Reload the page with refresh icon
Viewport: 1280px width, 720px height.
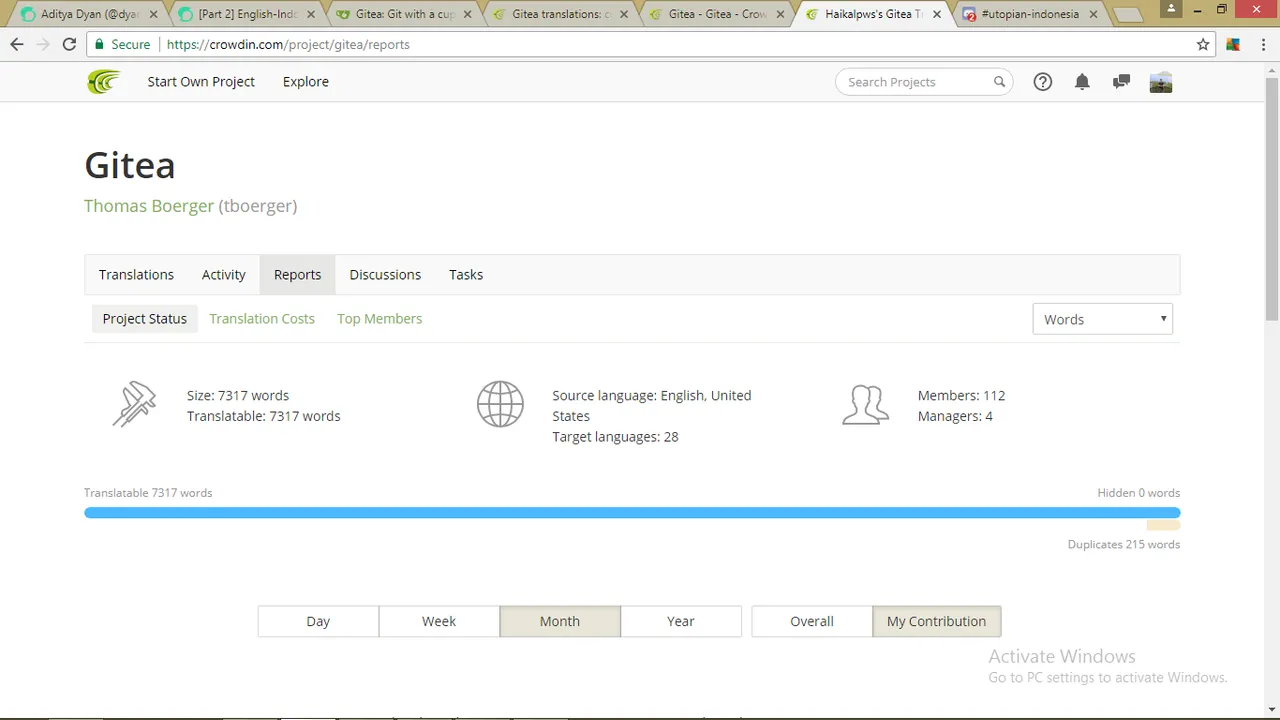69,44
